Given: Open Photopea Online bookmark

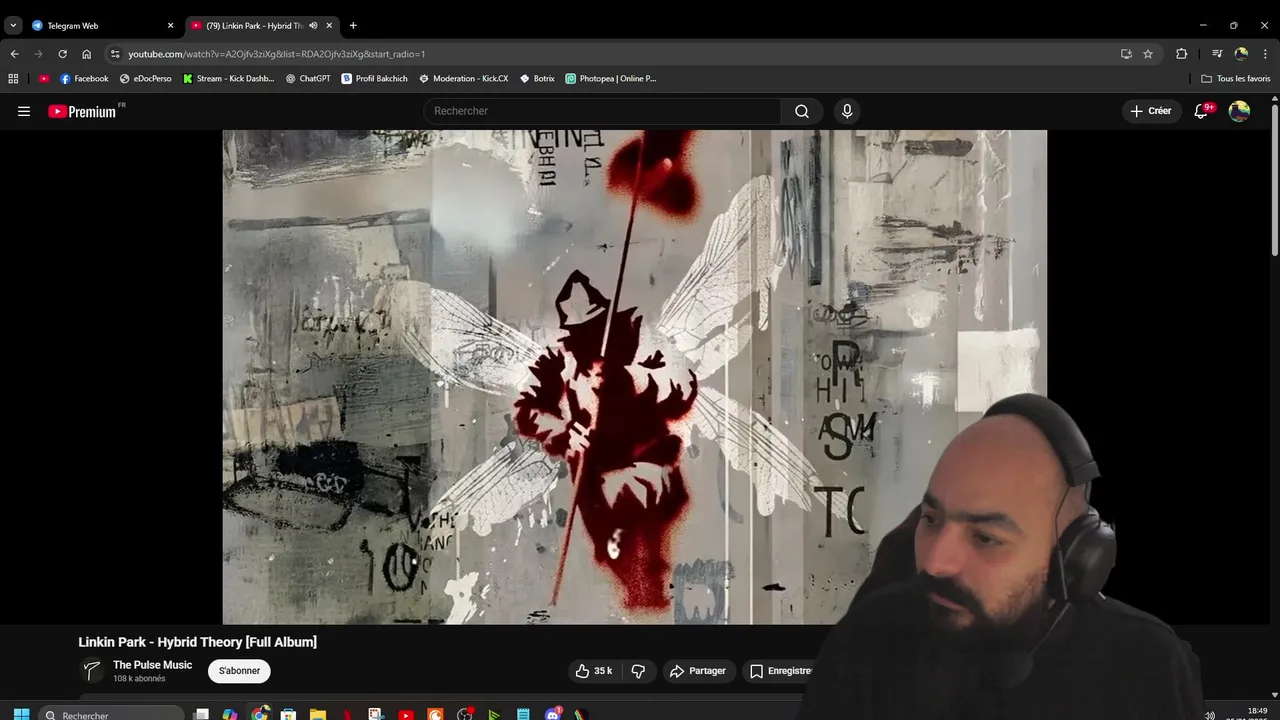Looking at the screenshot, I should (x=610, y=78).
